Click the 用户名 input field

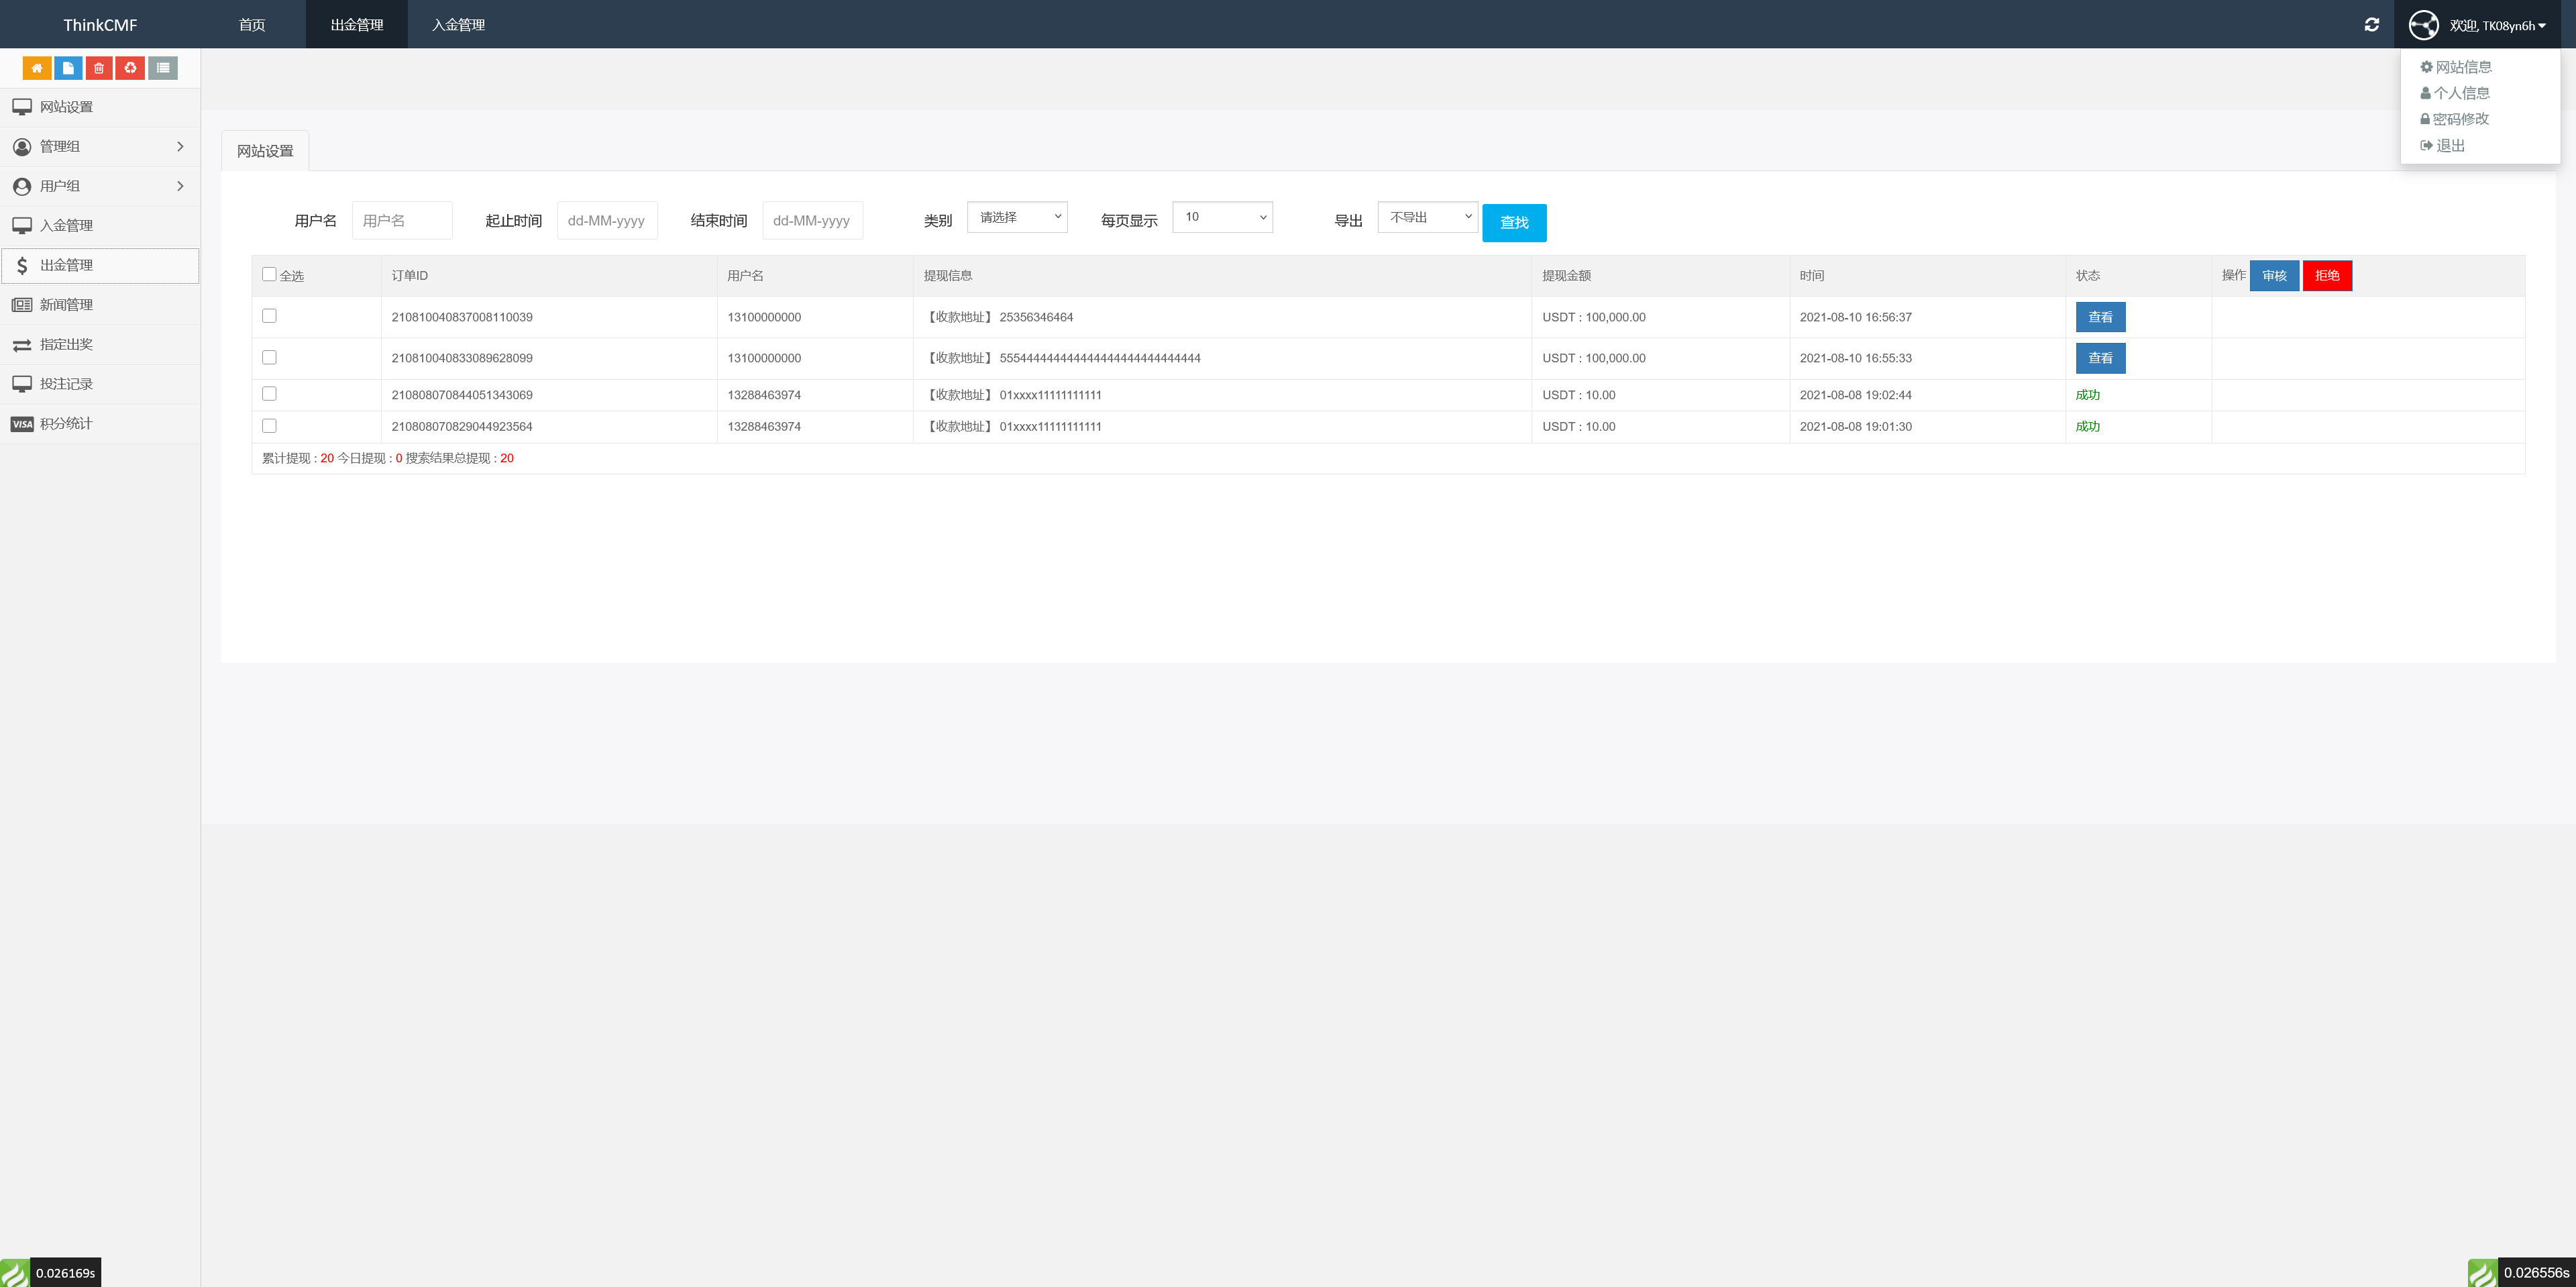click(402, 221)
